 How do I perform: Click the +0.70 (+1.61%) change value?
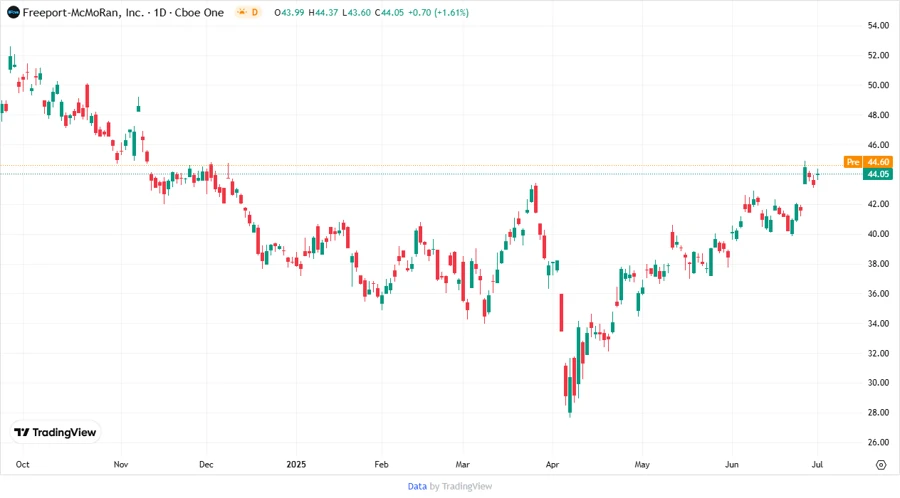[439, 12]
